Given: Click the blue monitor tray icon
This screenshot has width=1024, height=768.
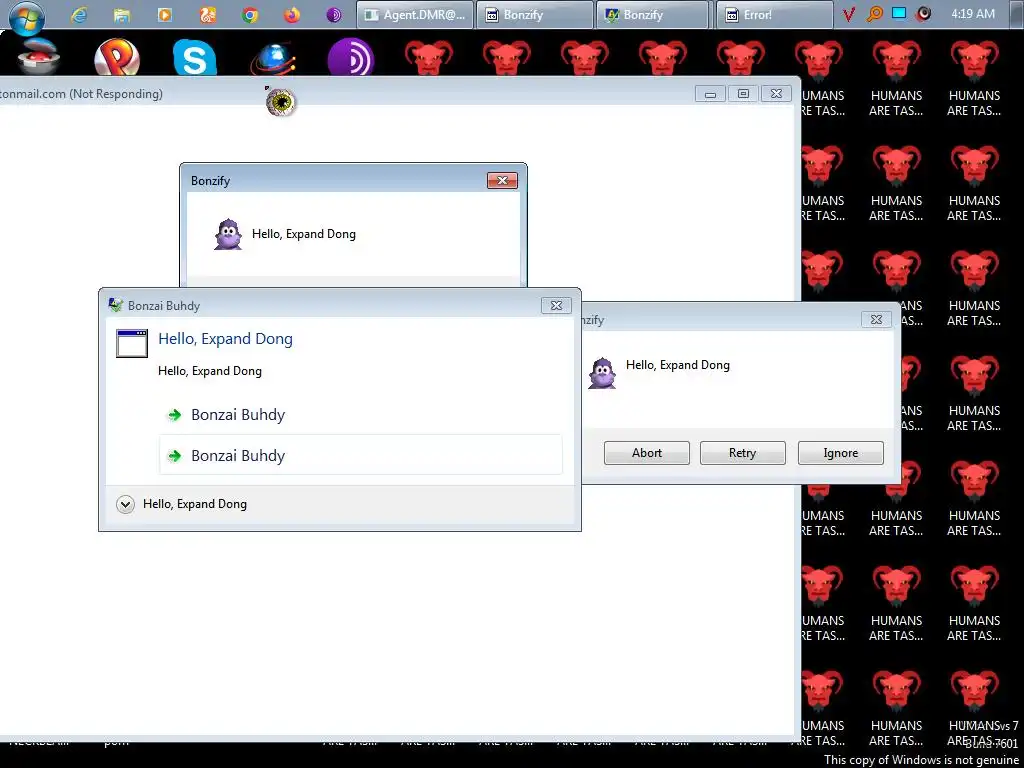Looking at the screenshot, I should tap(899, 14).
